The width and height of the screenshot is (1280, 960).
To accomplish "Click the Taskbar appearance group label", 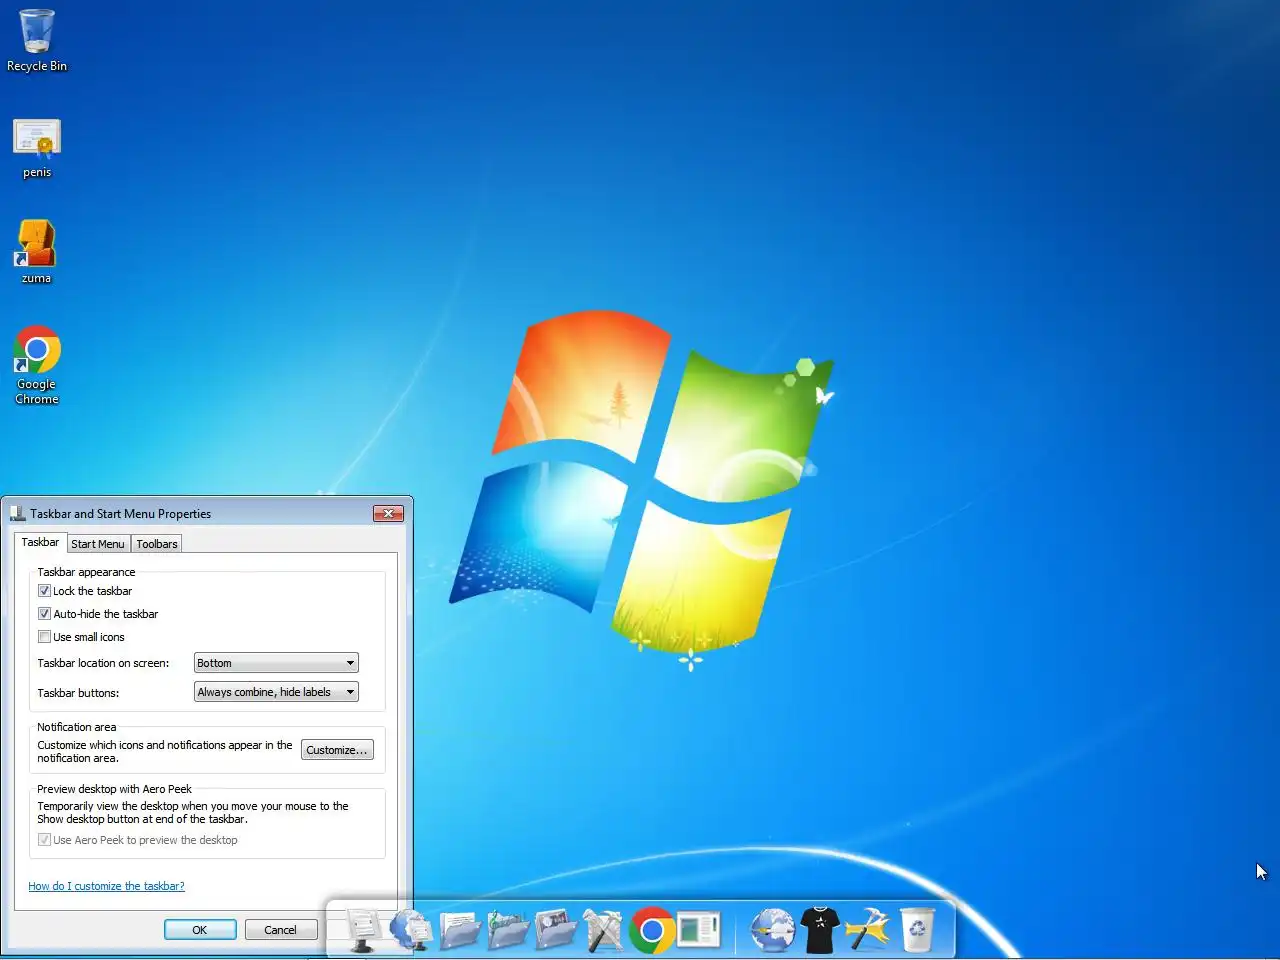I will tap(86, 572).
